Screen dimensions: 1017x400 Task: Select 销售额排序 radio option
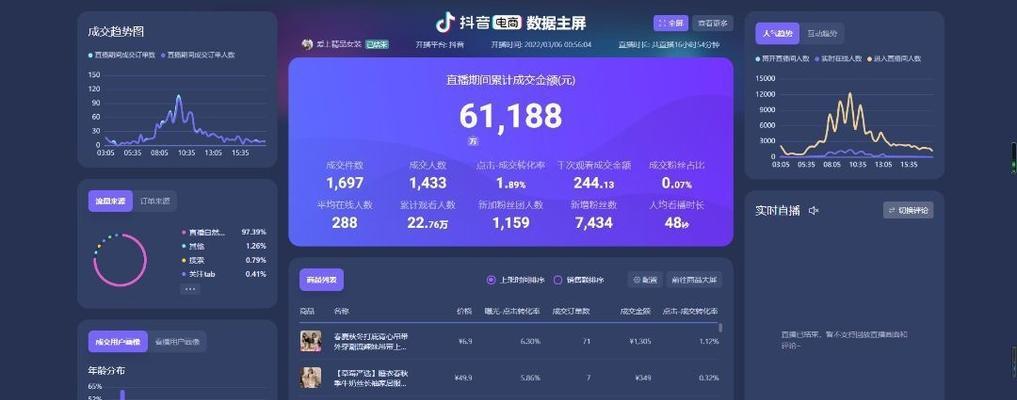click(x=579, y=280)
